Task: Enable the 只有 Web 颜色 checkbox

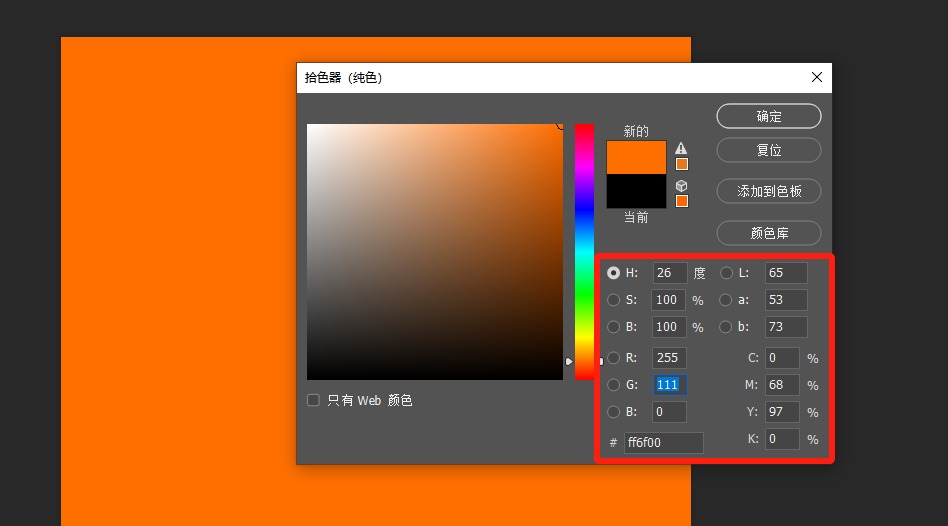Action: coord(313,400)
